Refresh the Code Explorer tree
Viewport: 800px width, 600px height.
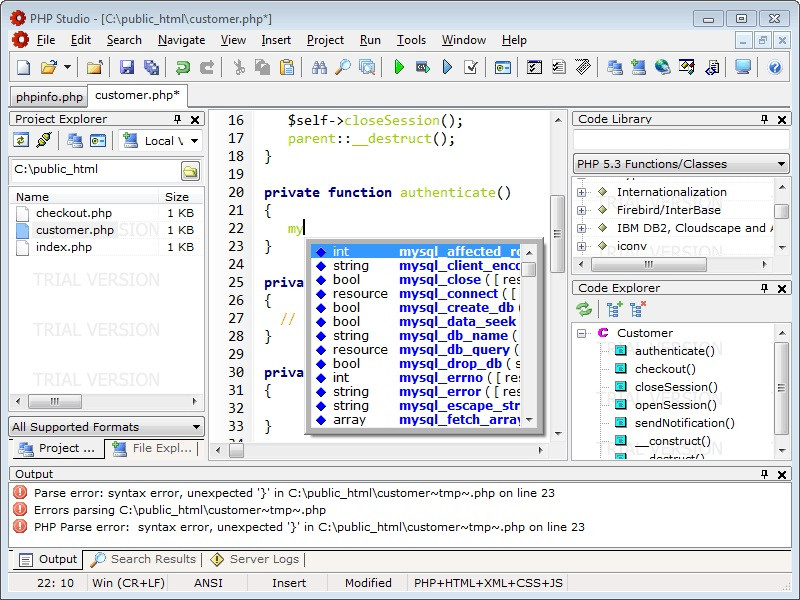pos(584,309)
